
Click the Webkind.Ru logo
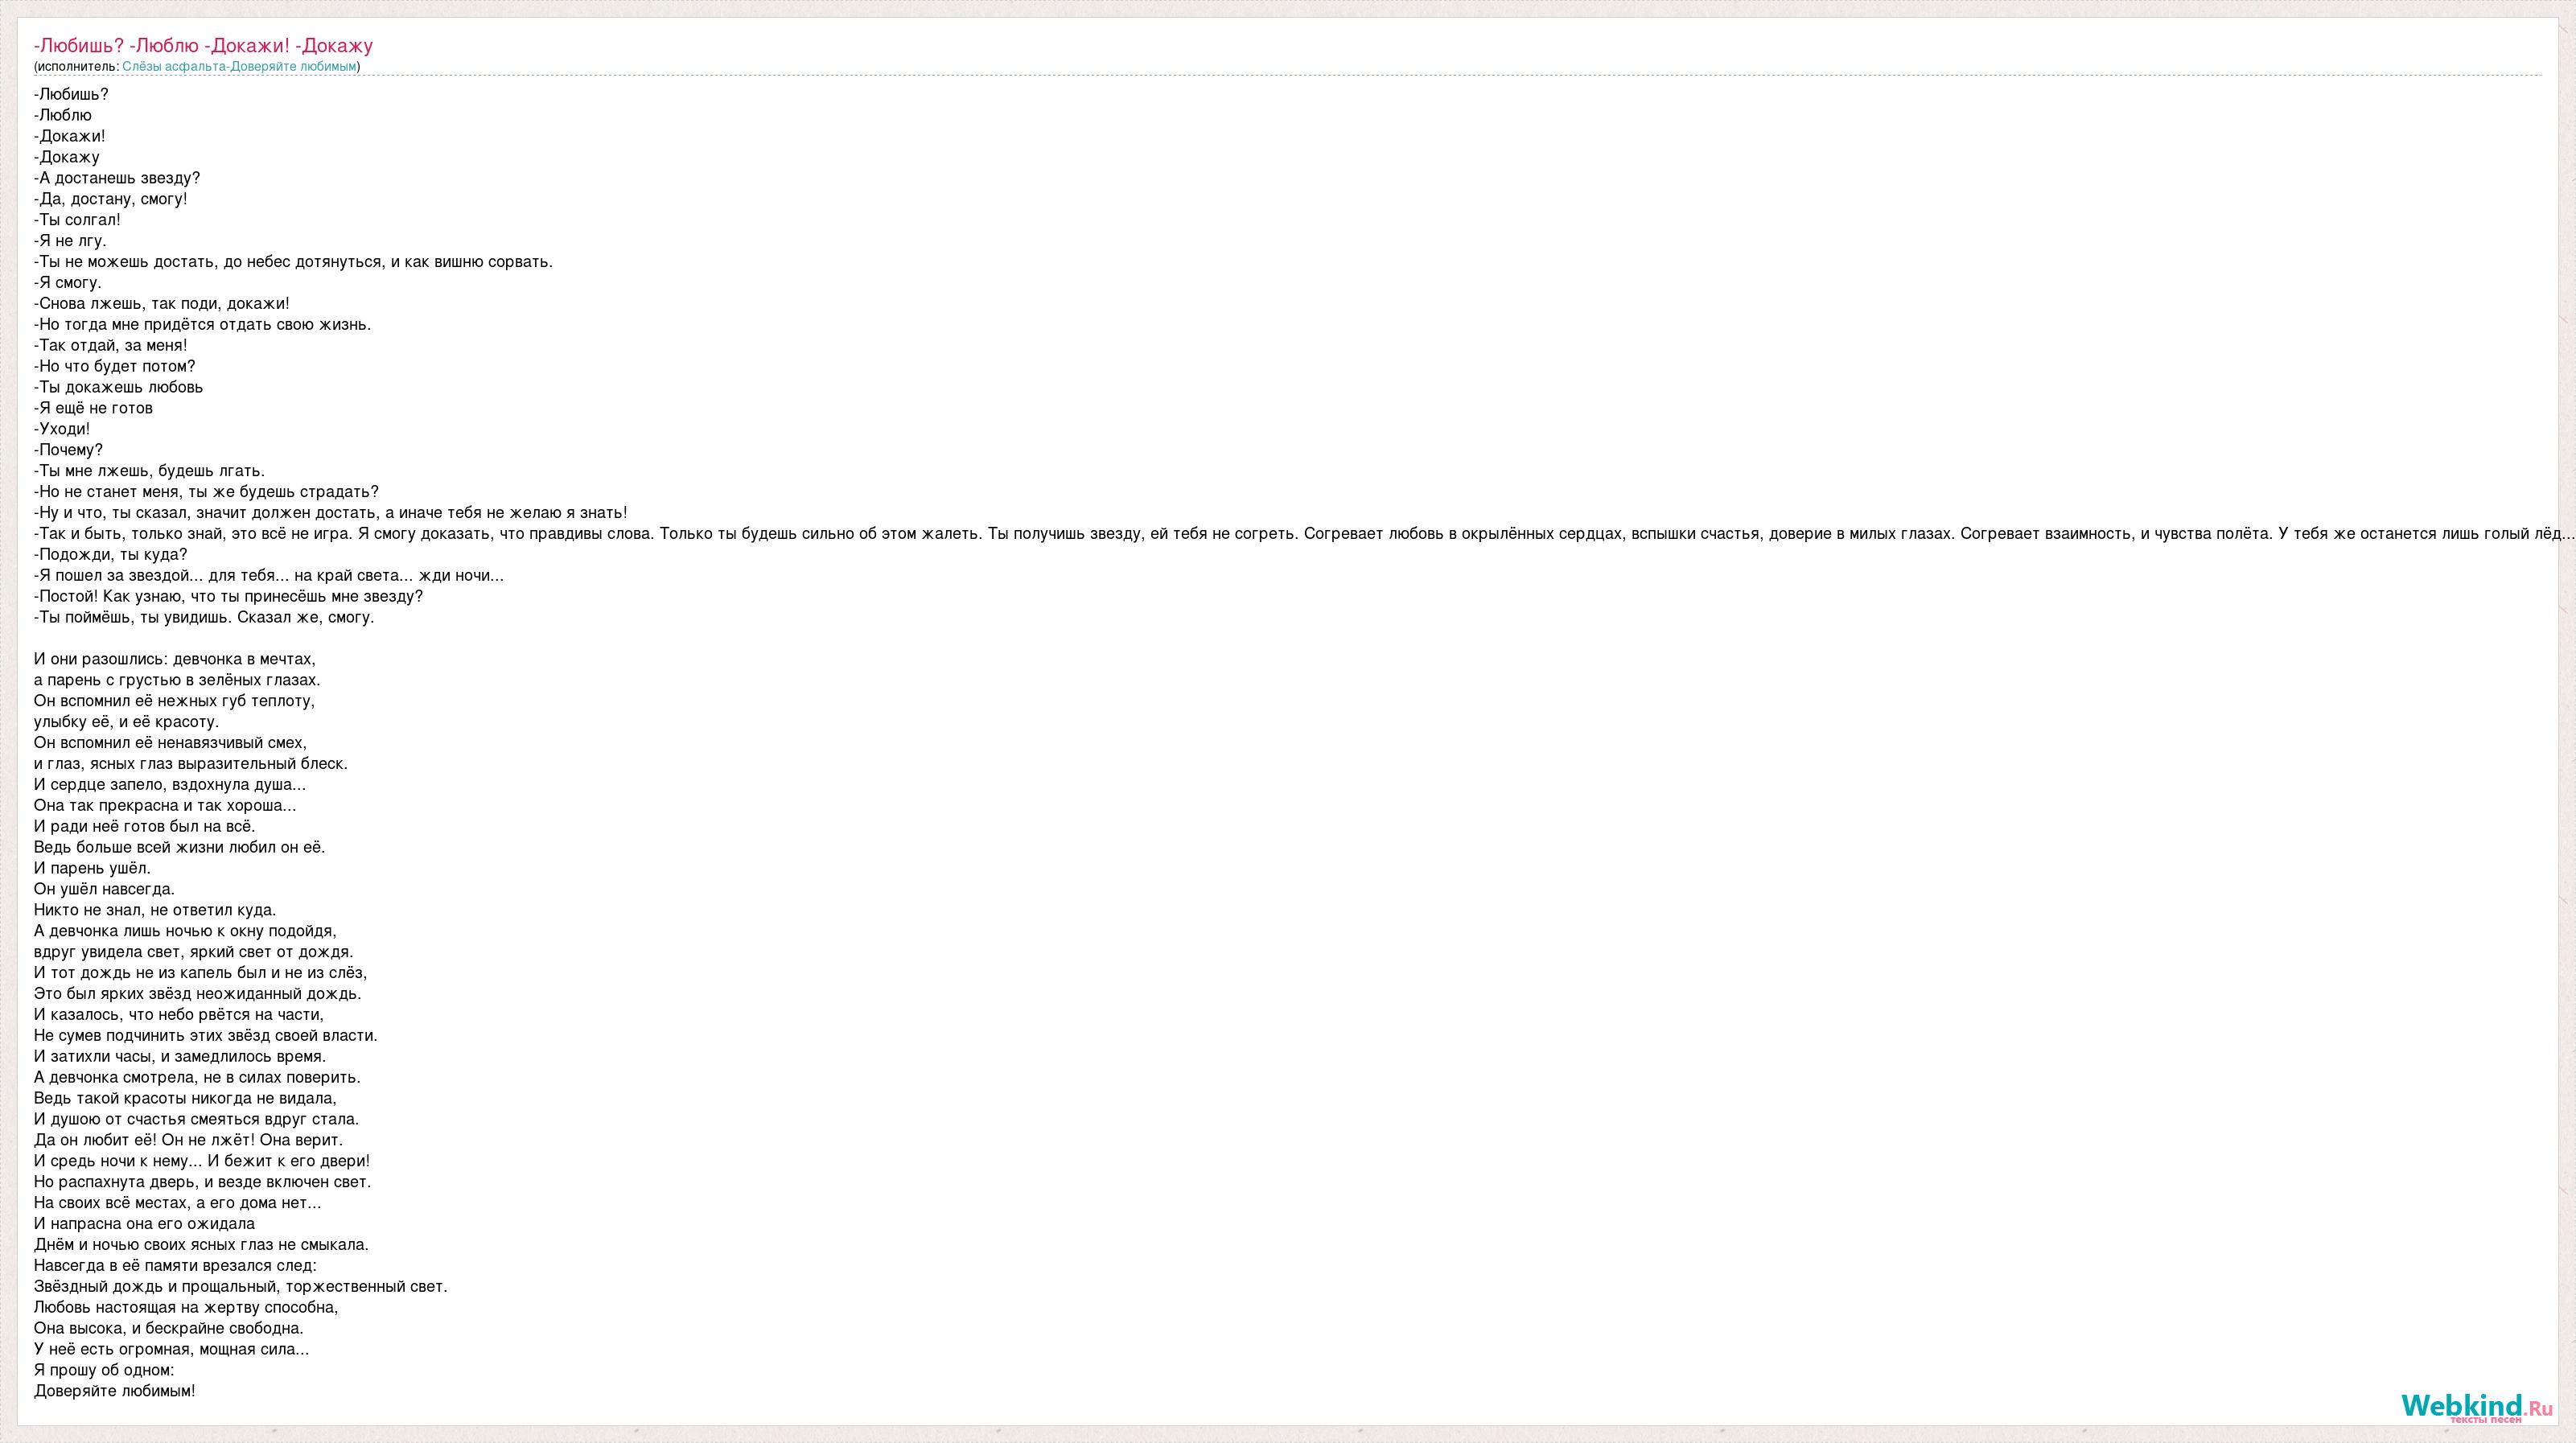(x=2476, y=1406)
